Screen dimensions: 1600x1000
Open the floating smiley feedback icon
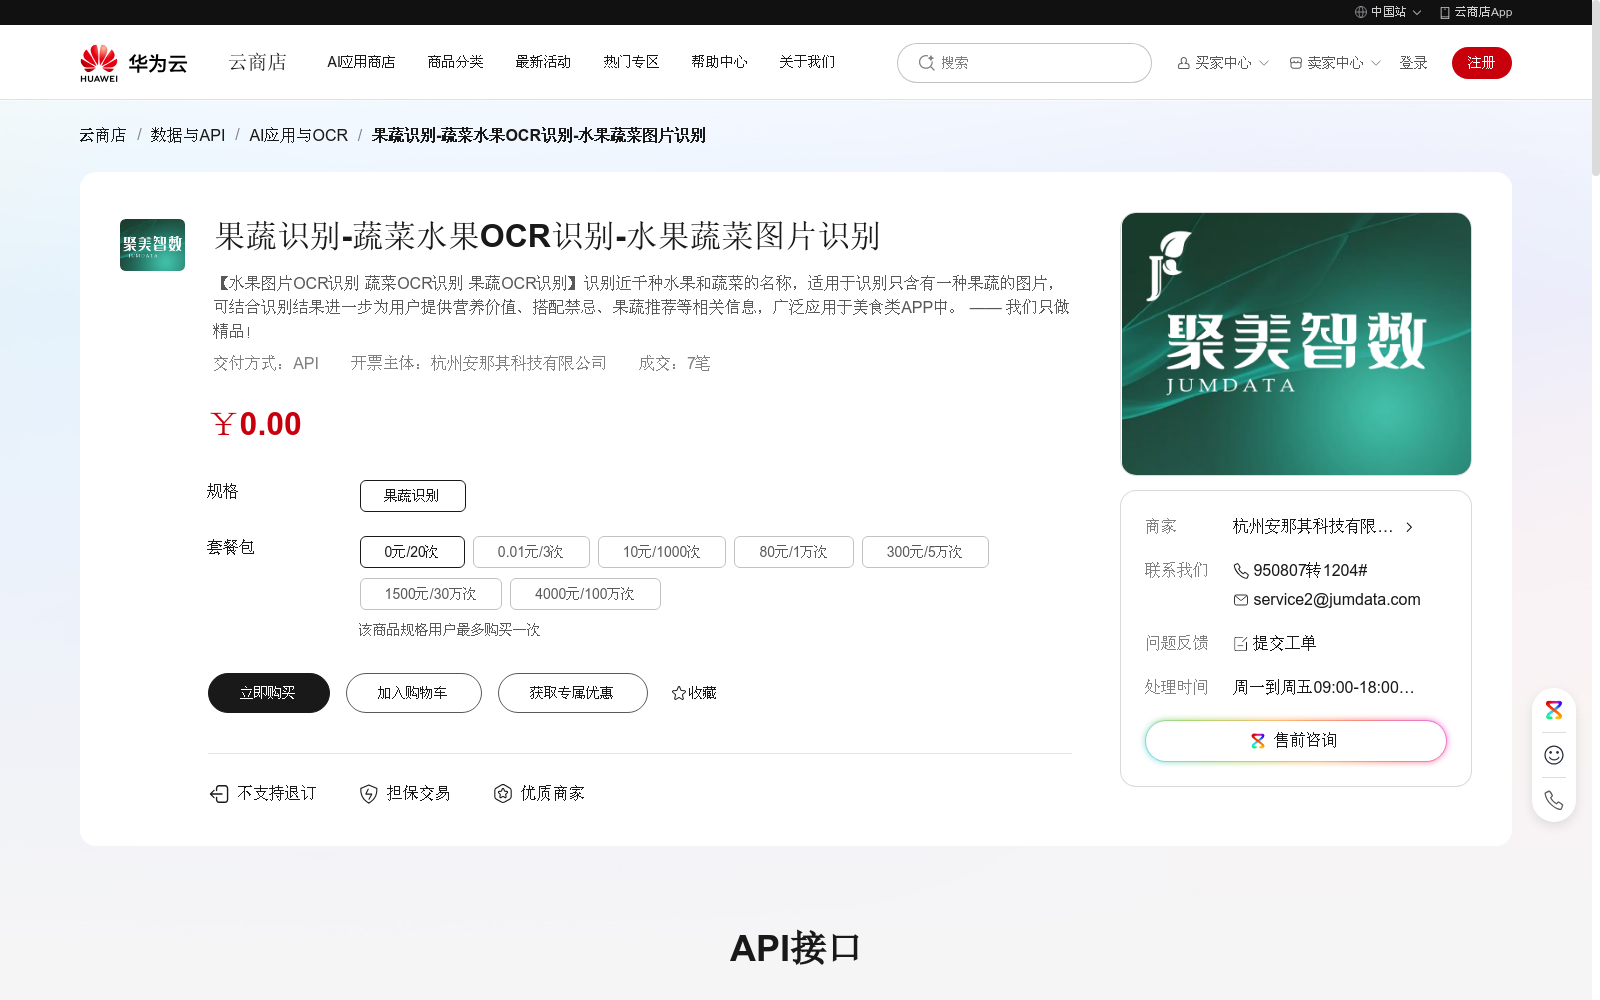coord(1554,755)
